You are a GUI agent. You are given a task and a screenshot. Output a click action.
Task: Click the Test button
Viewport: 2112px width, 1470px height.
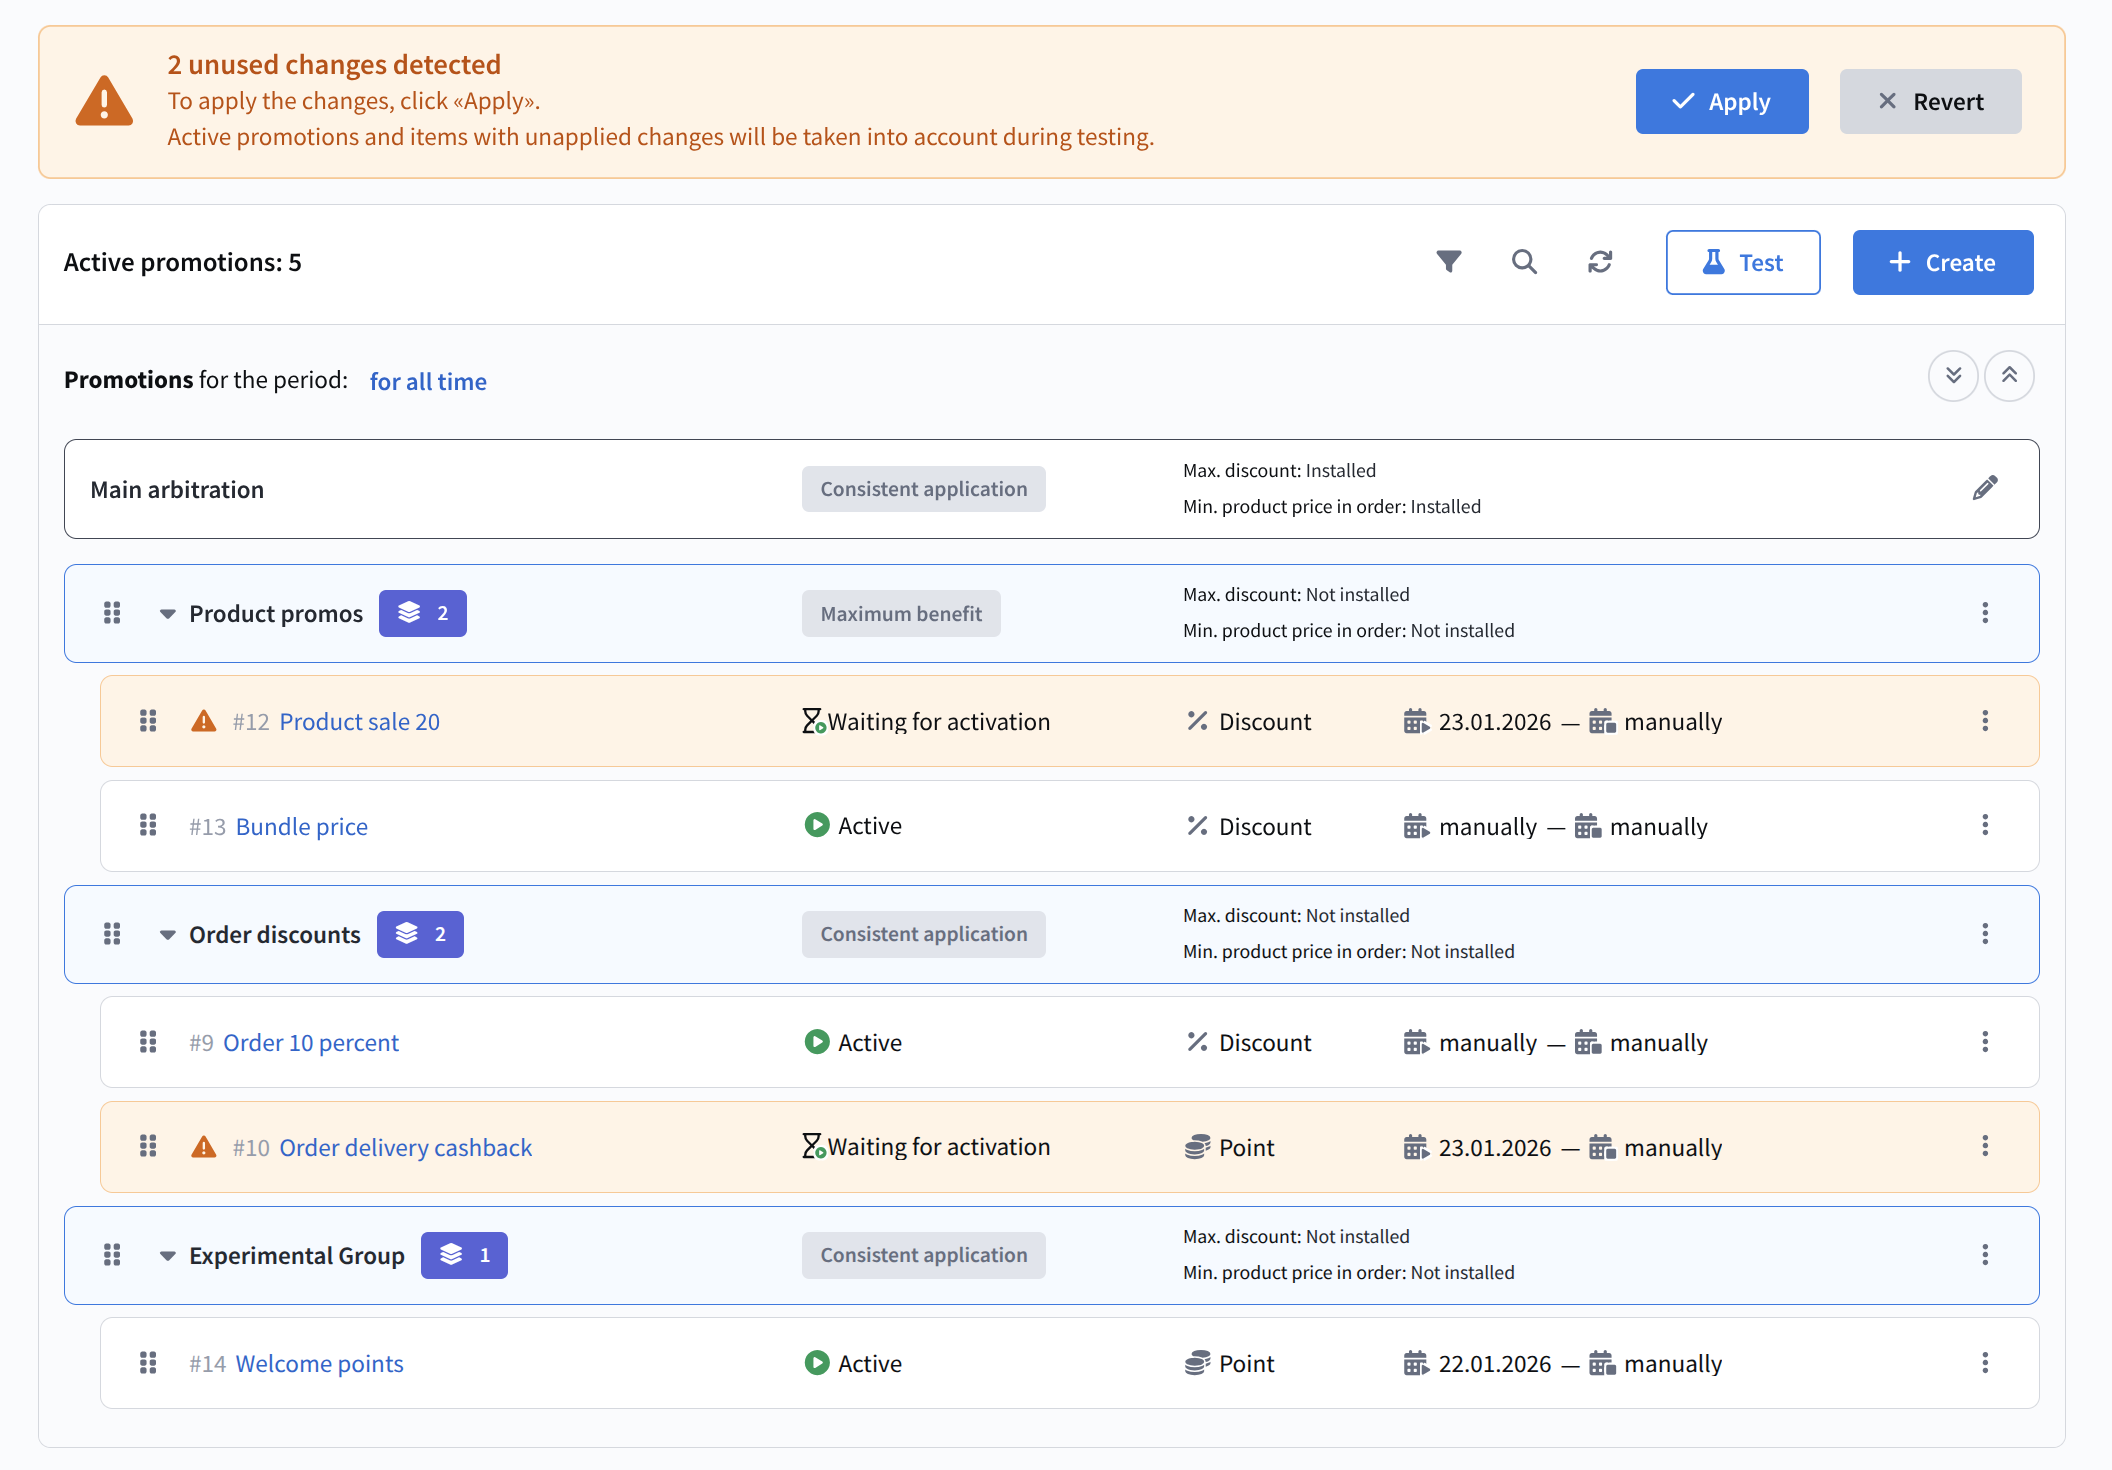[1742, 262]
